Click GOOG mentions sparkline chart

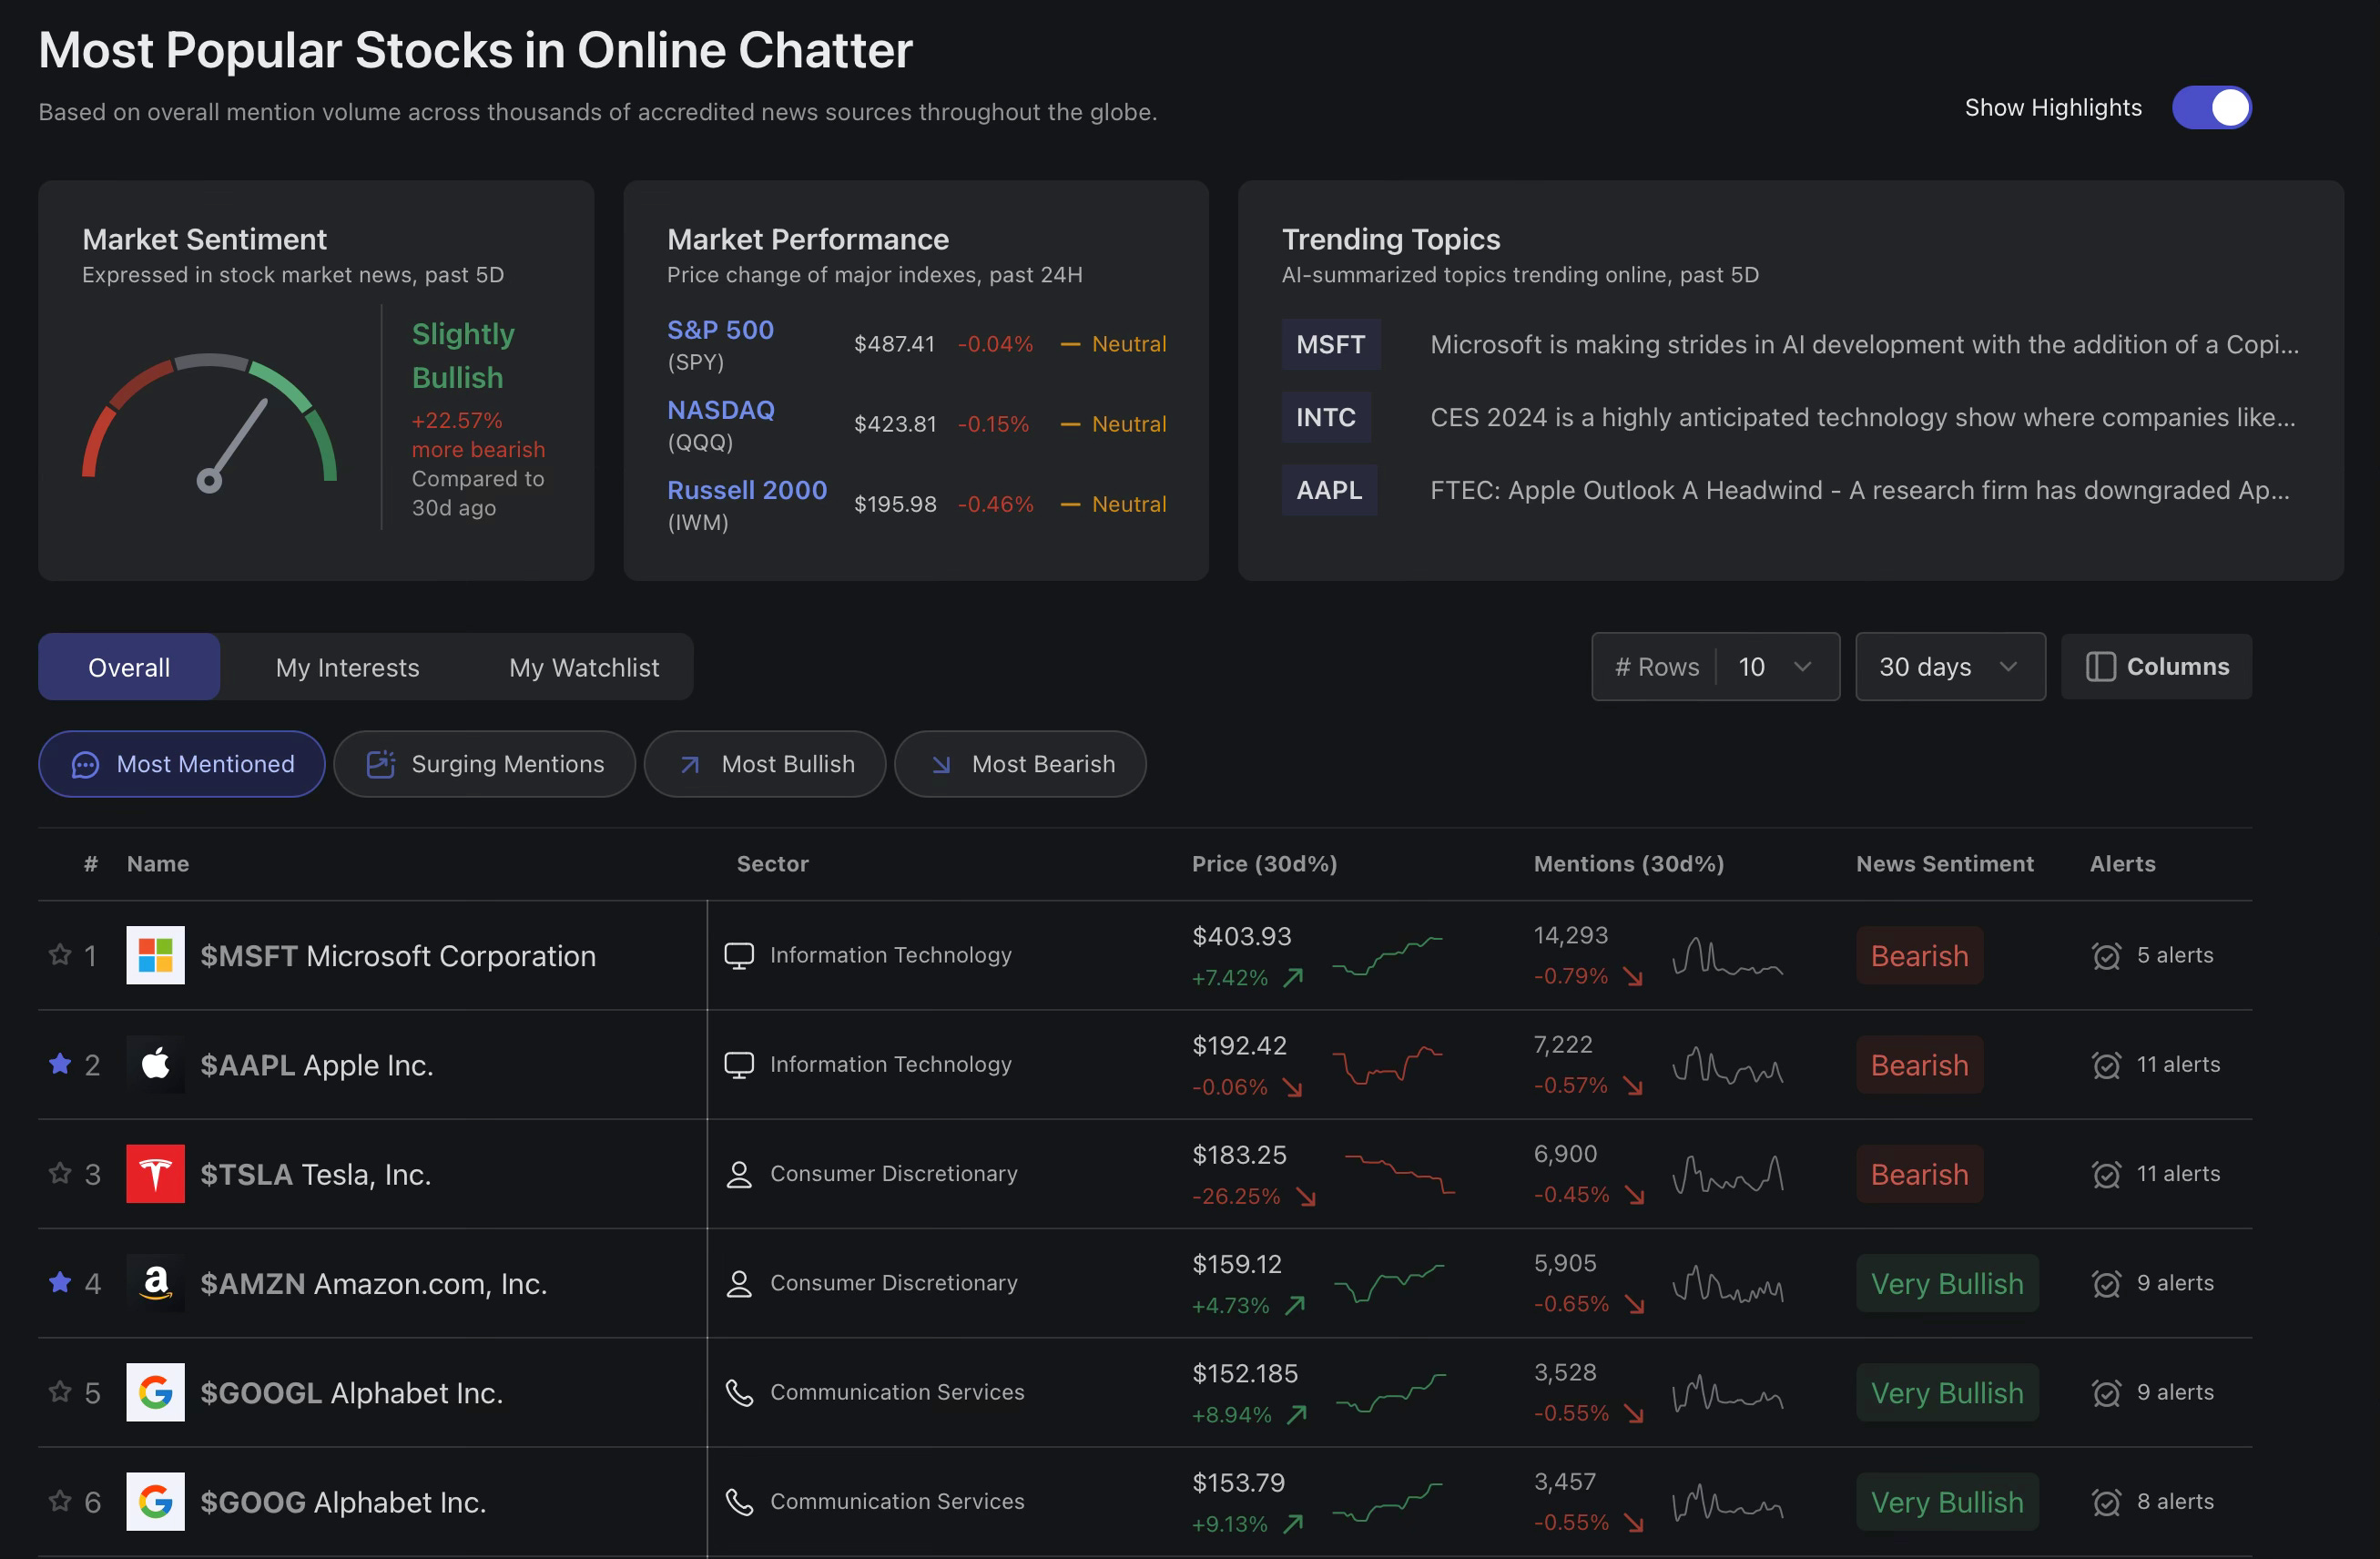click(1728, 1502)
